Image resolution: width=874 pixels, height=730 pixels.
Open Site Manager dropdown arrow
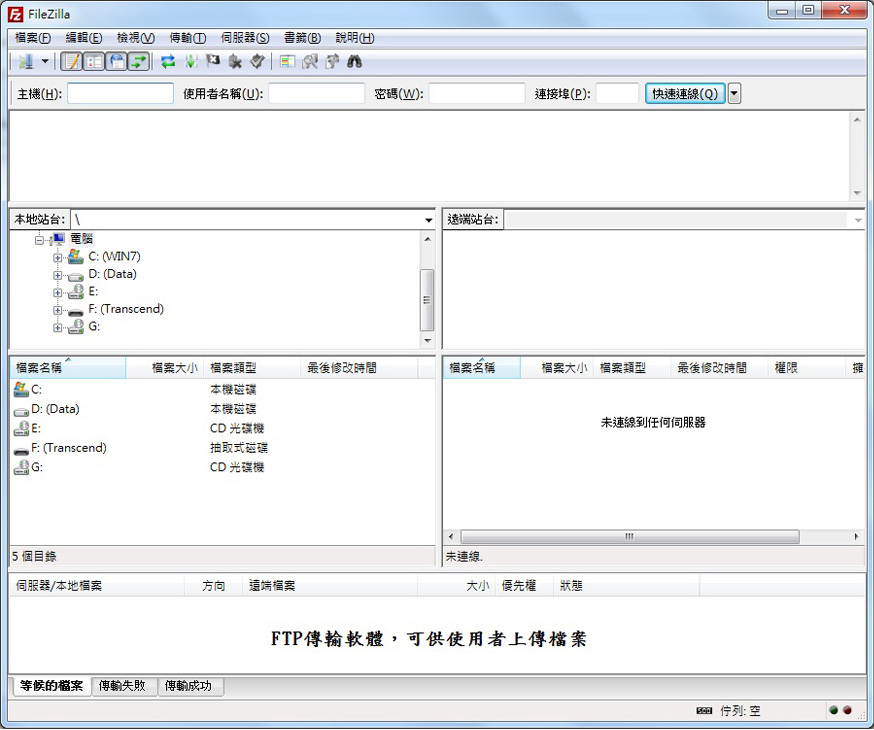tap(45, 62)
